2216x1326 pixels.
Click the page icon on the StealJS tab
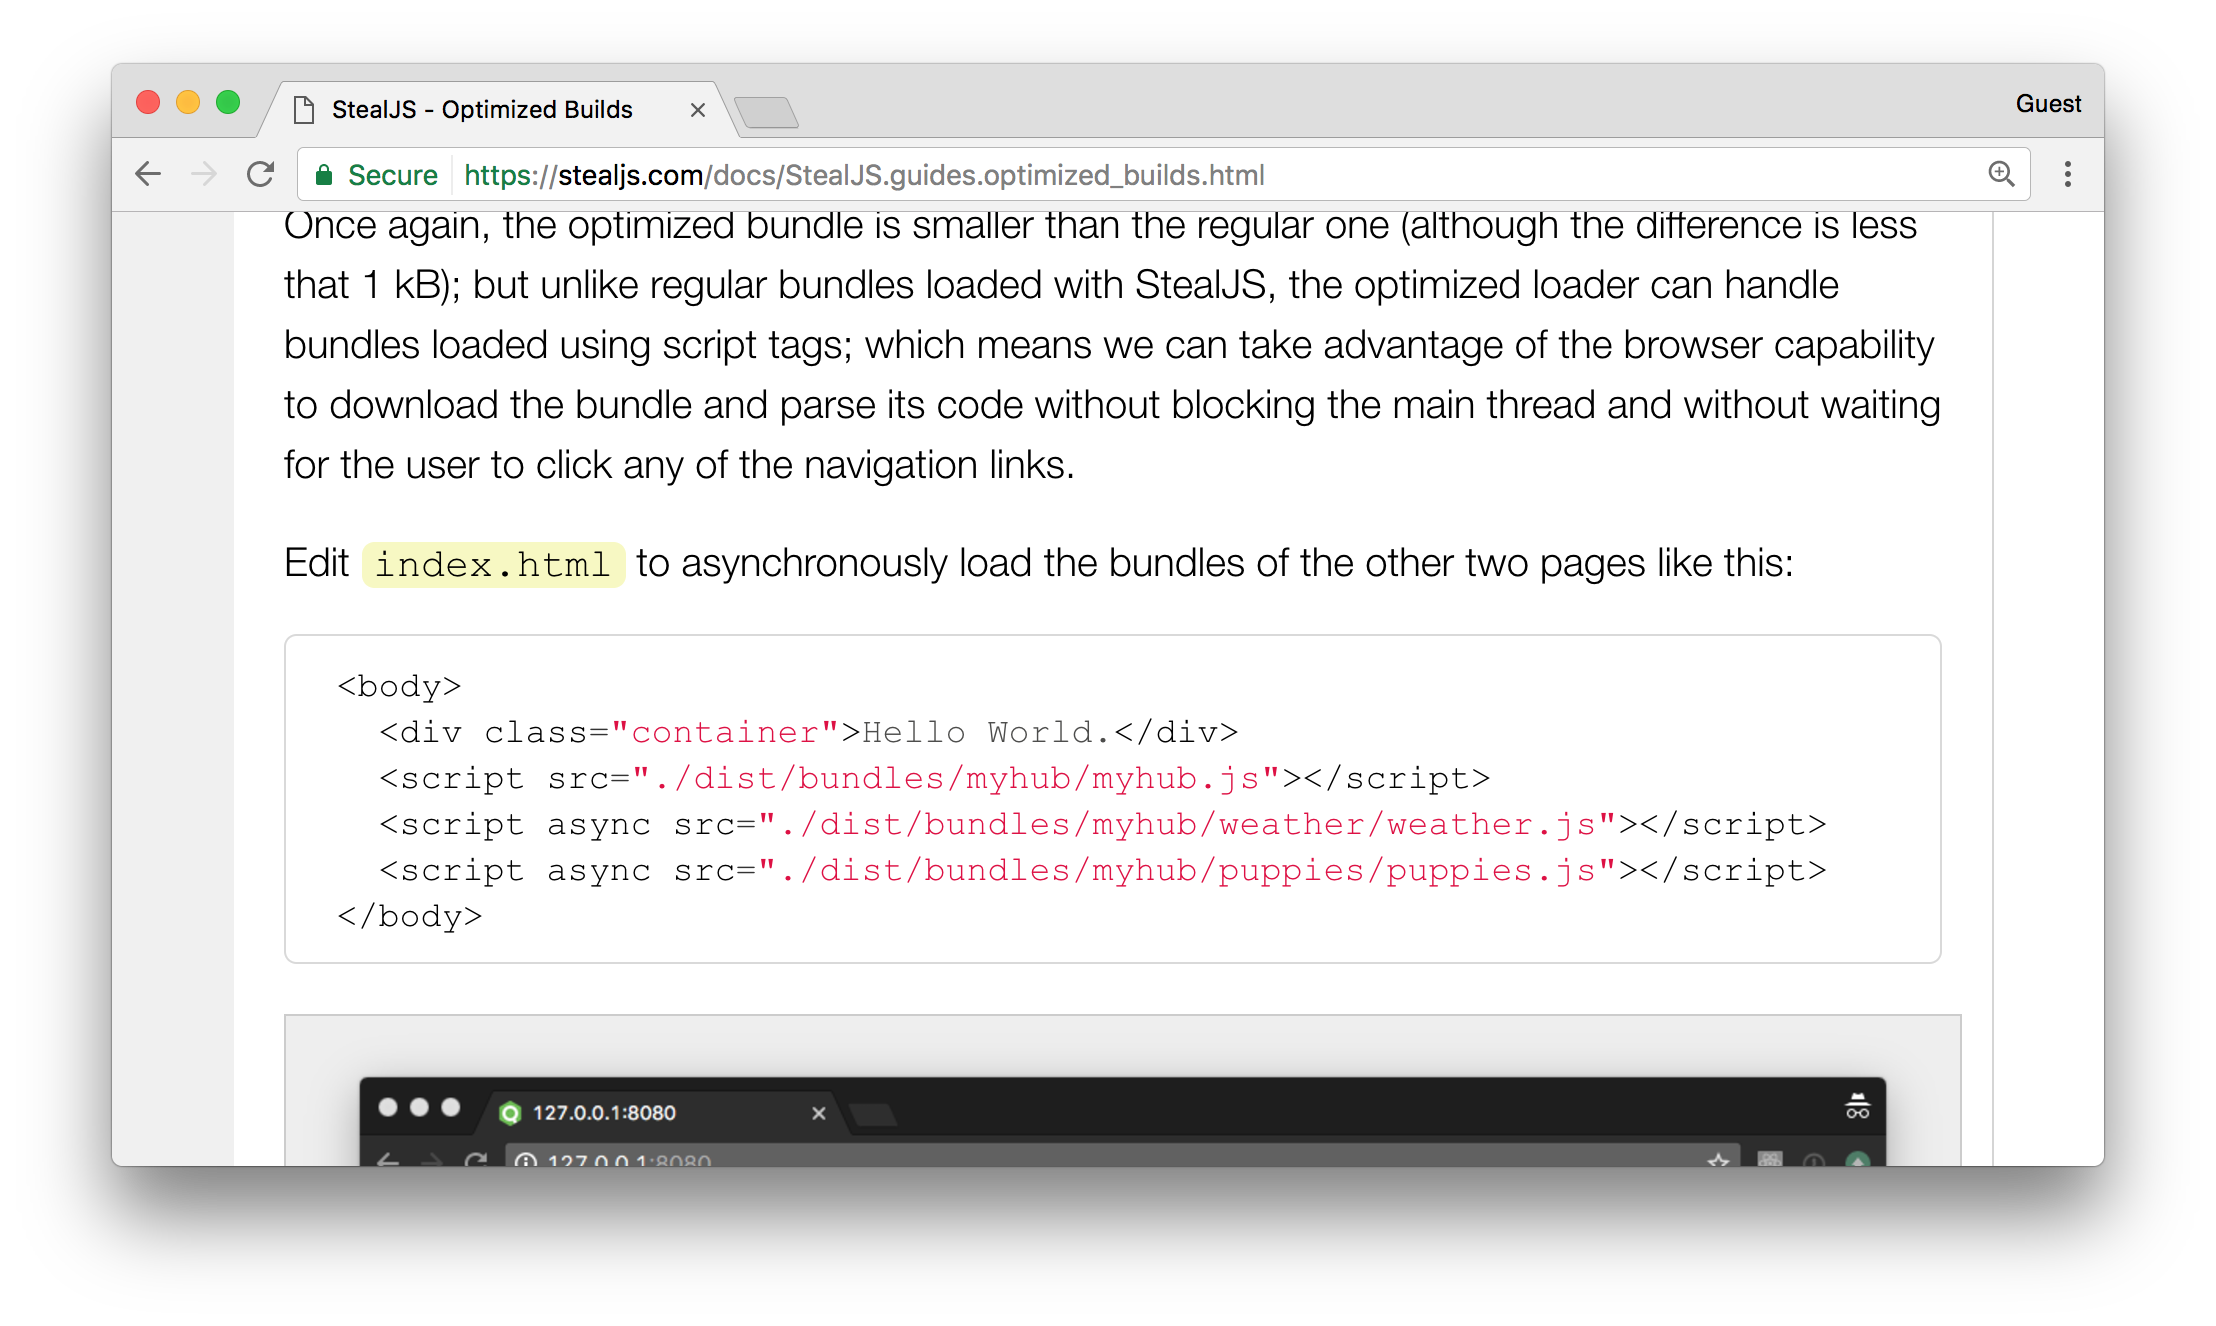[x=304, y=109]
